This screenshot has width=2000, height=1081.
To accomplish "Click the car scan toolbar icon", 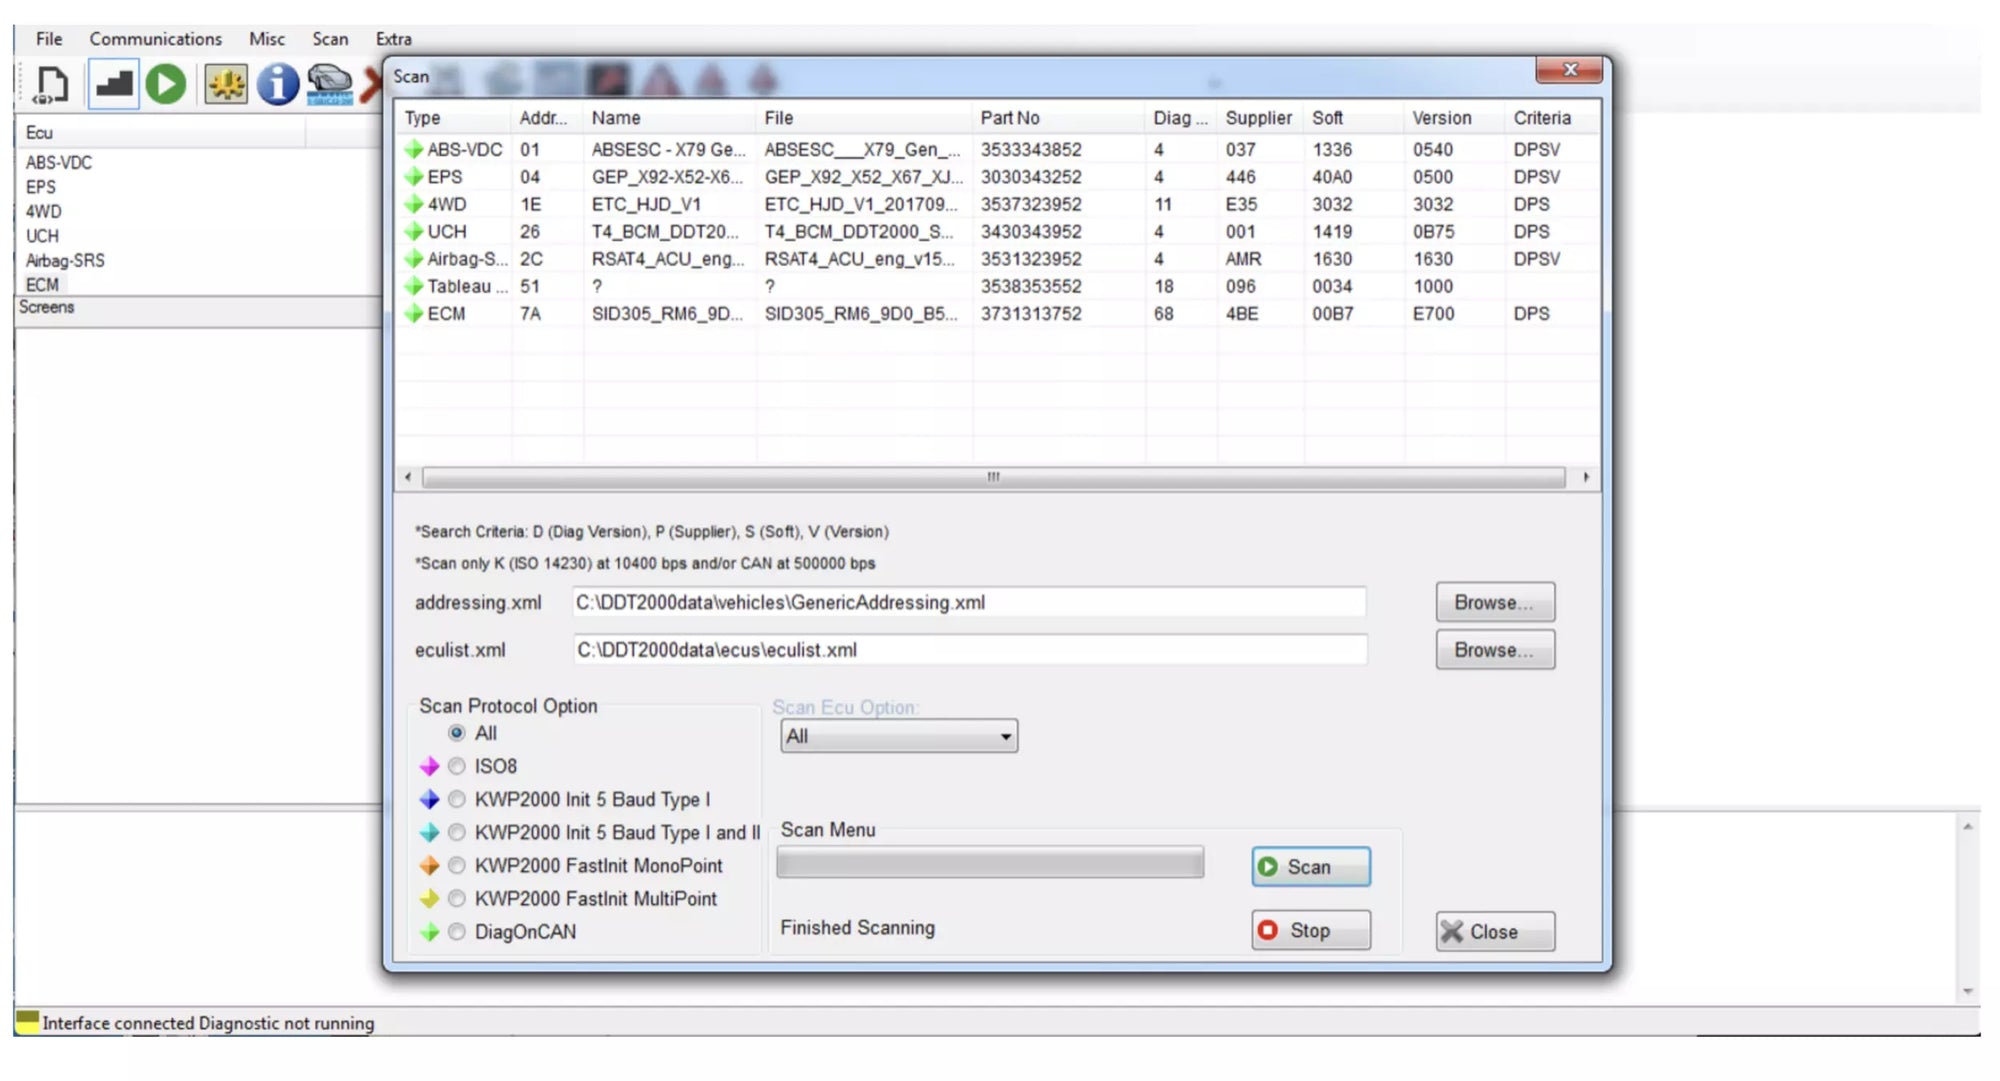I will (x=329, y=84).
